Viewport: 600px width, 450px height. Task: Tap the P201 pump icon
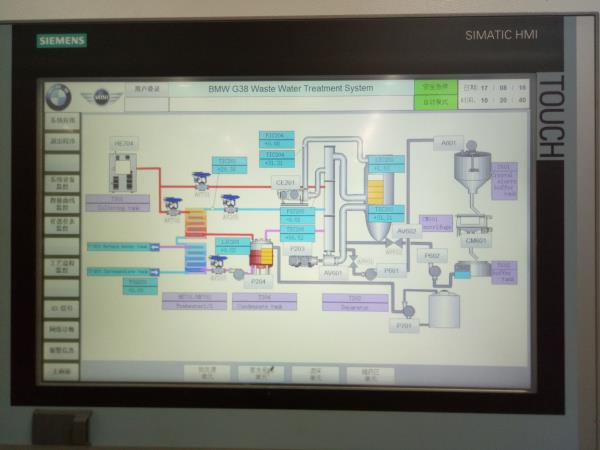(x=408, y=311)
